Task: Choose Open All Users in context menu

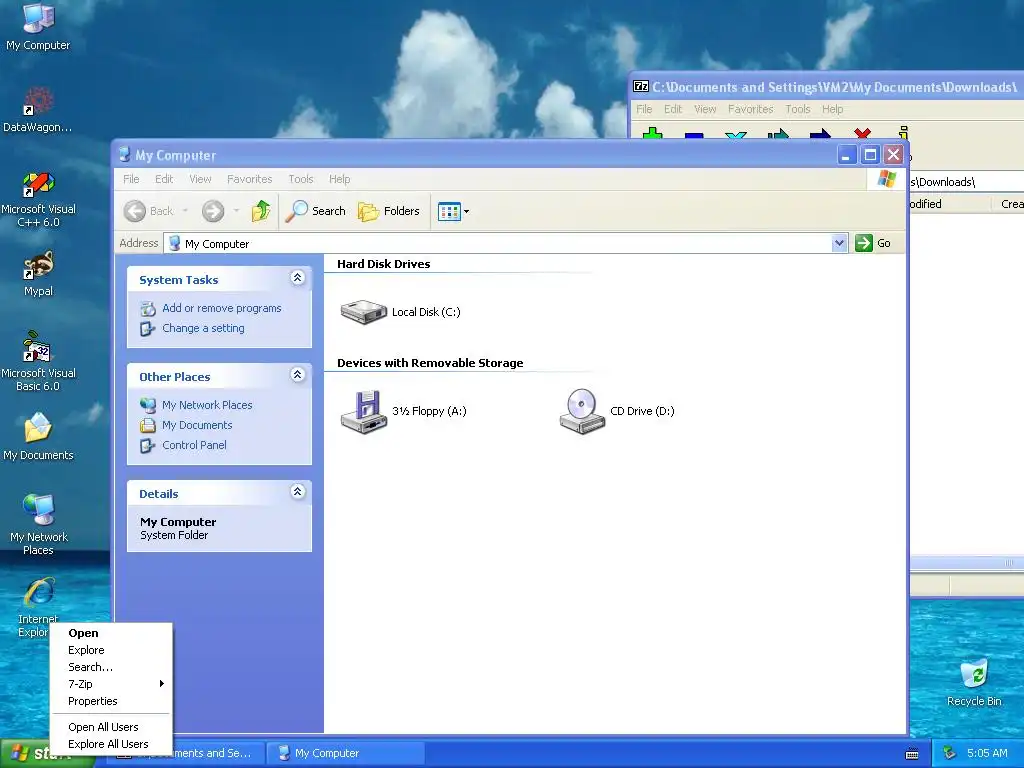Action: tap(111, 727)
